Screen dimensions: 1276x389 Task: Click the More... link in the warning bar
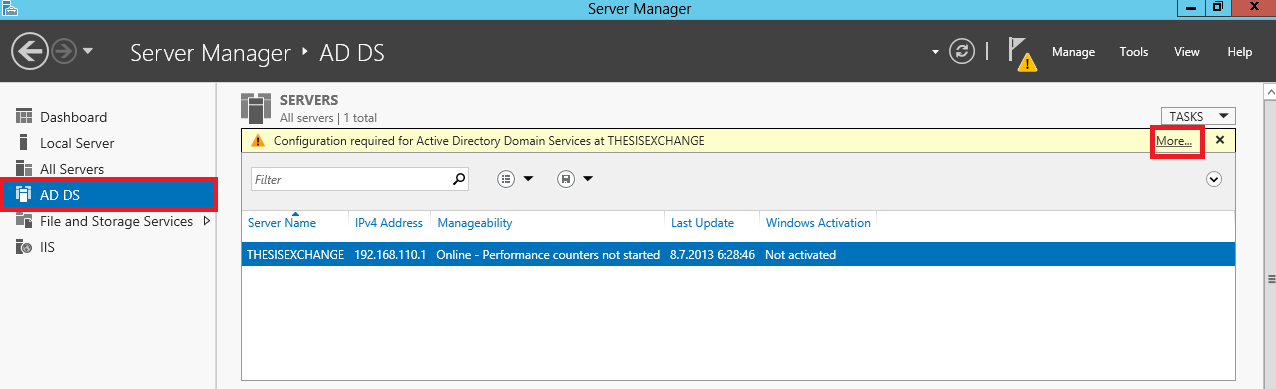pos(1174,141)
